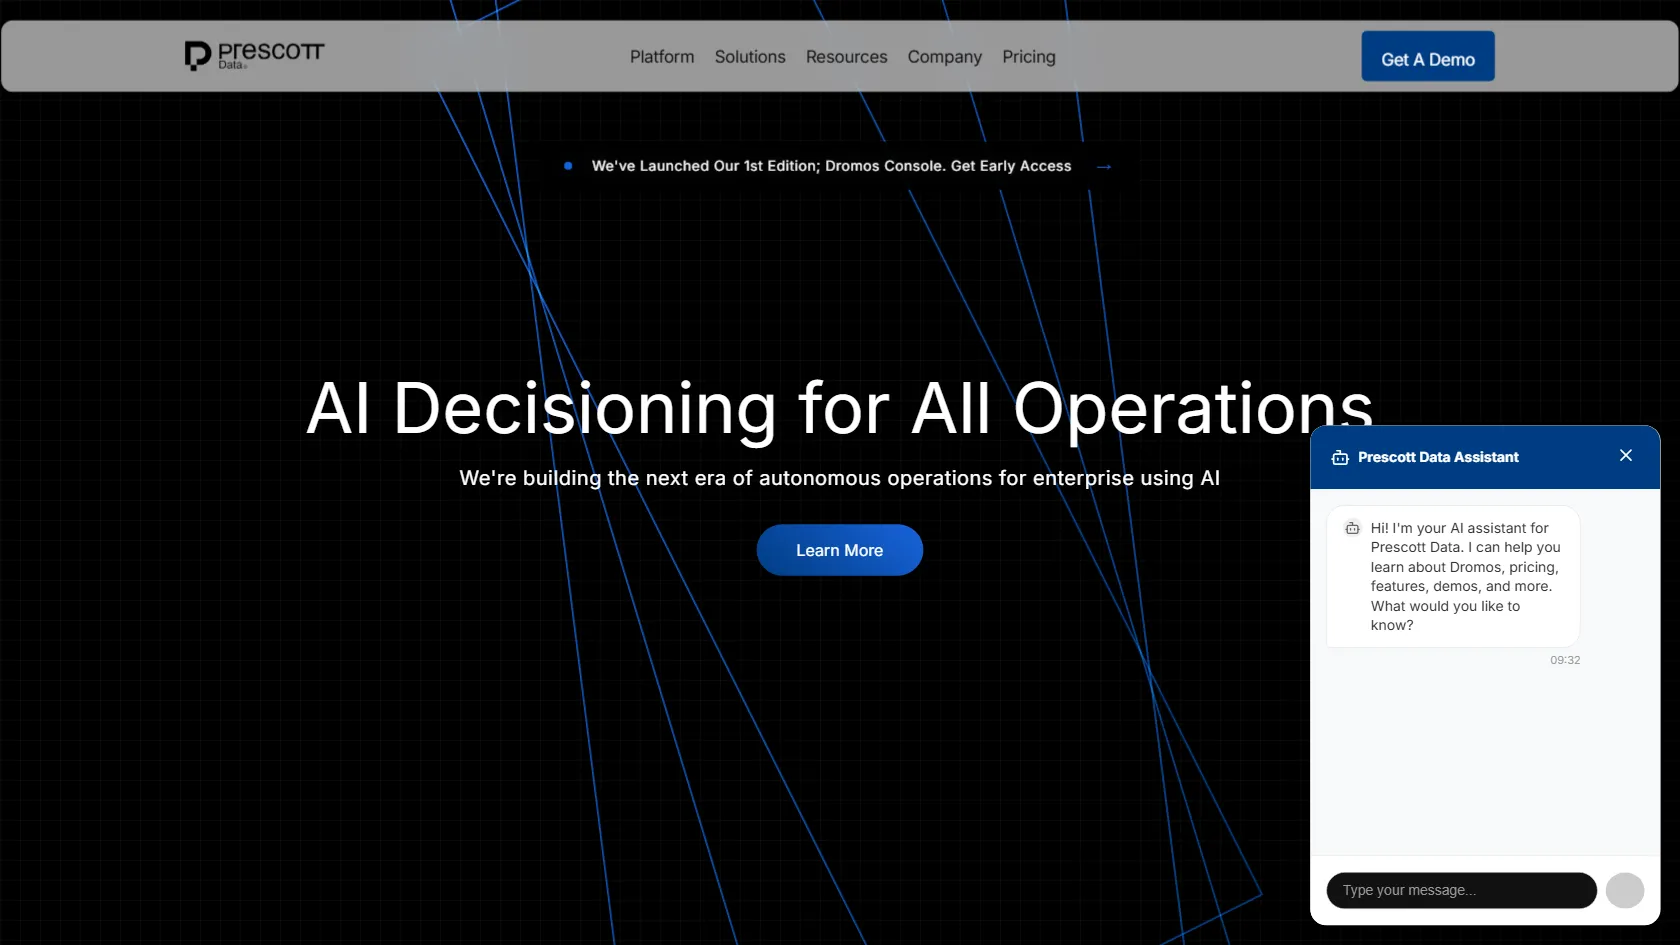Close the Prescott Data Assistant chat window
This screenshot has width=1680, height=945.
coord(1625,455)
